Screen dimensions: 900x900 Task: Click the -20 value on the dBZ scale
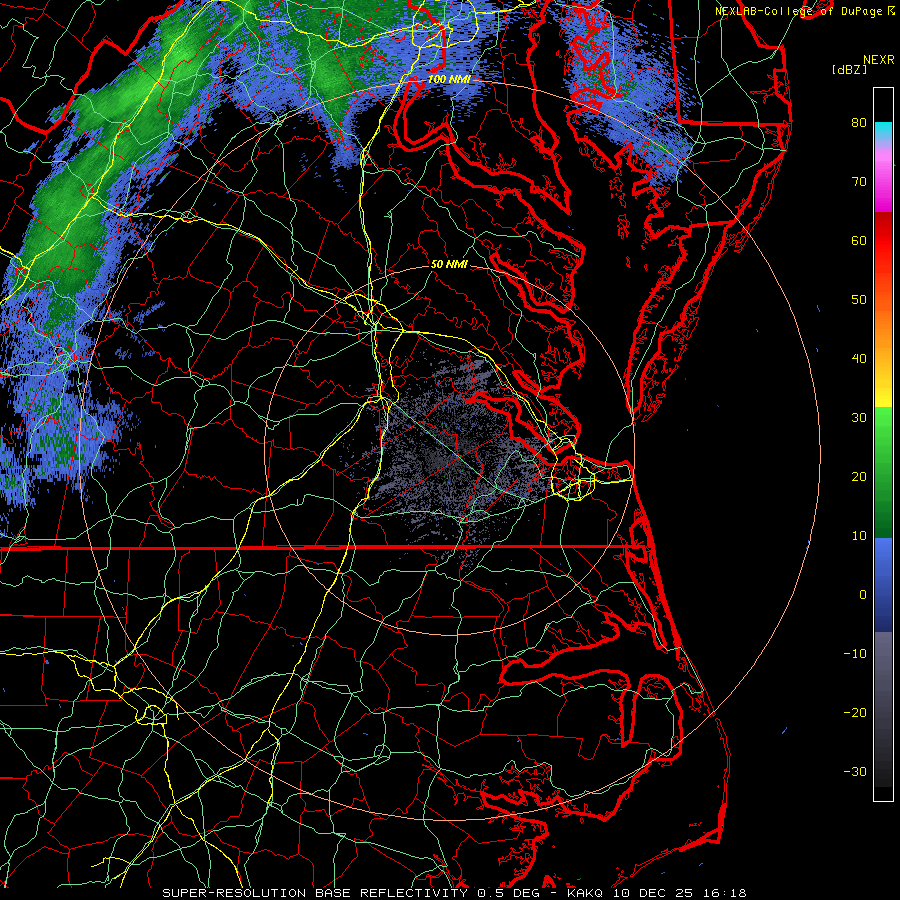click(855, 713)
